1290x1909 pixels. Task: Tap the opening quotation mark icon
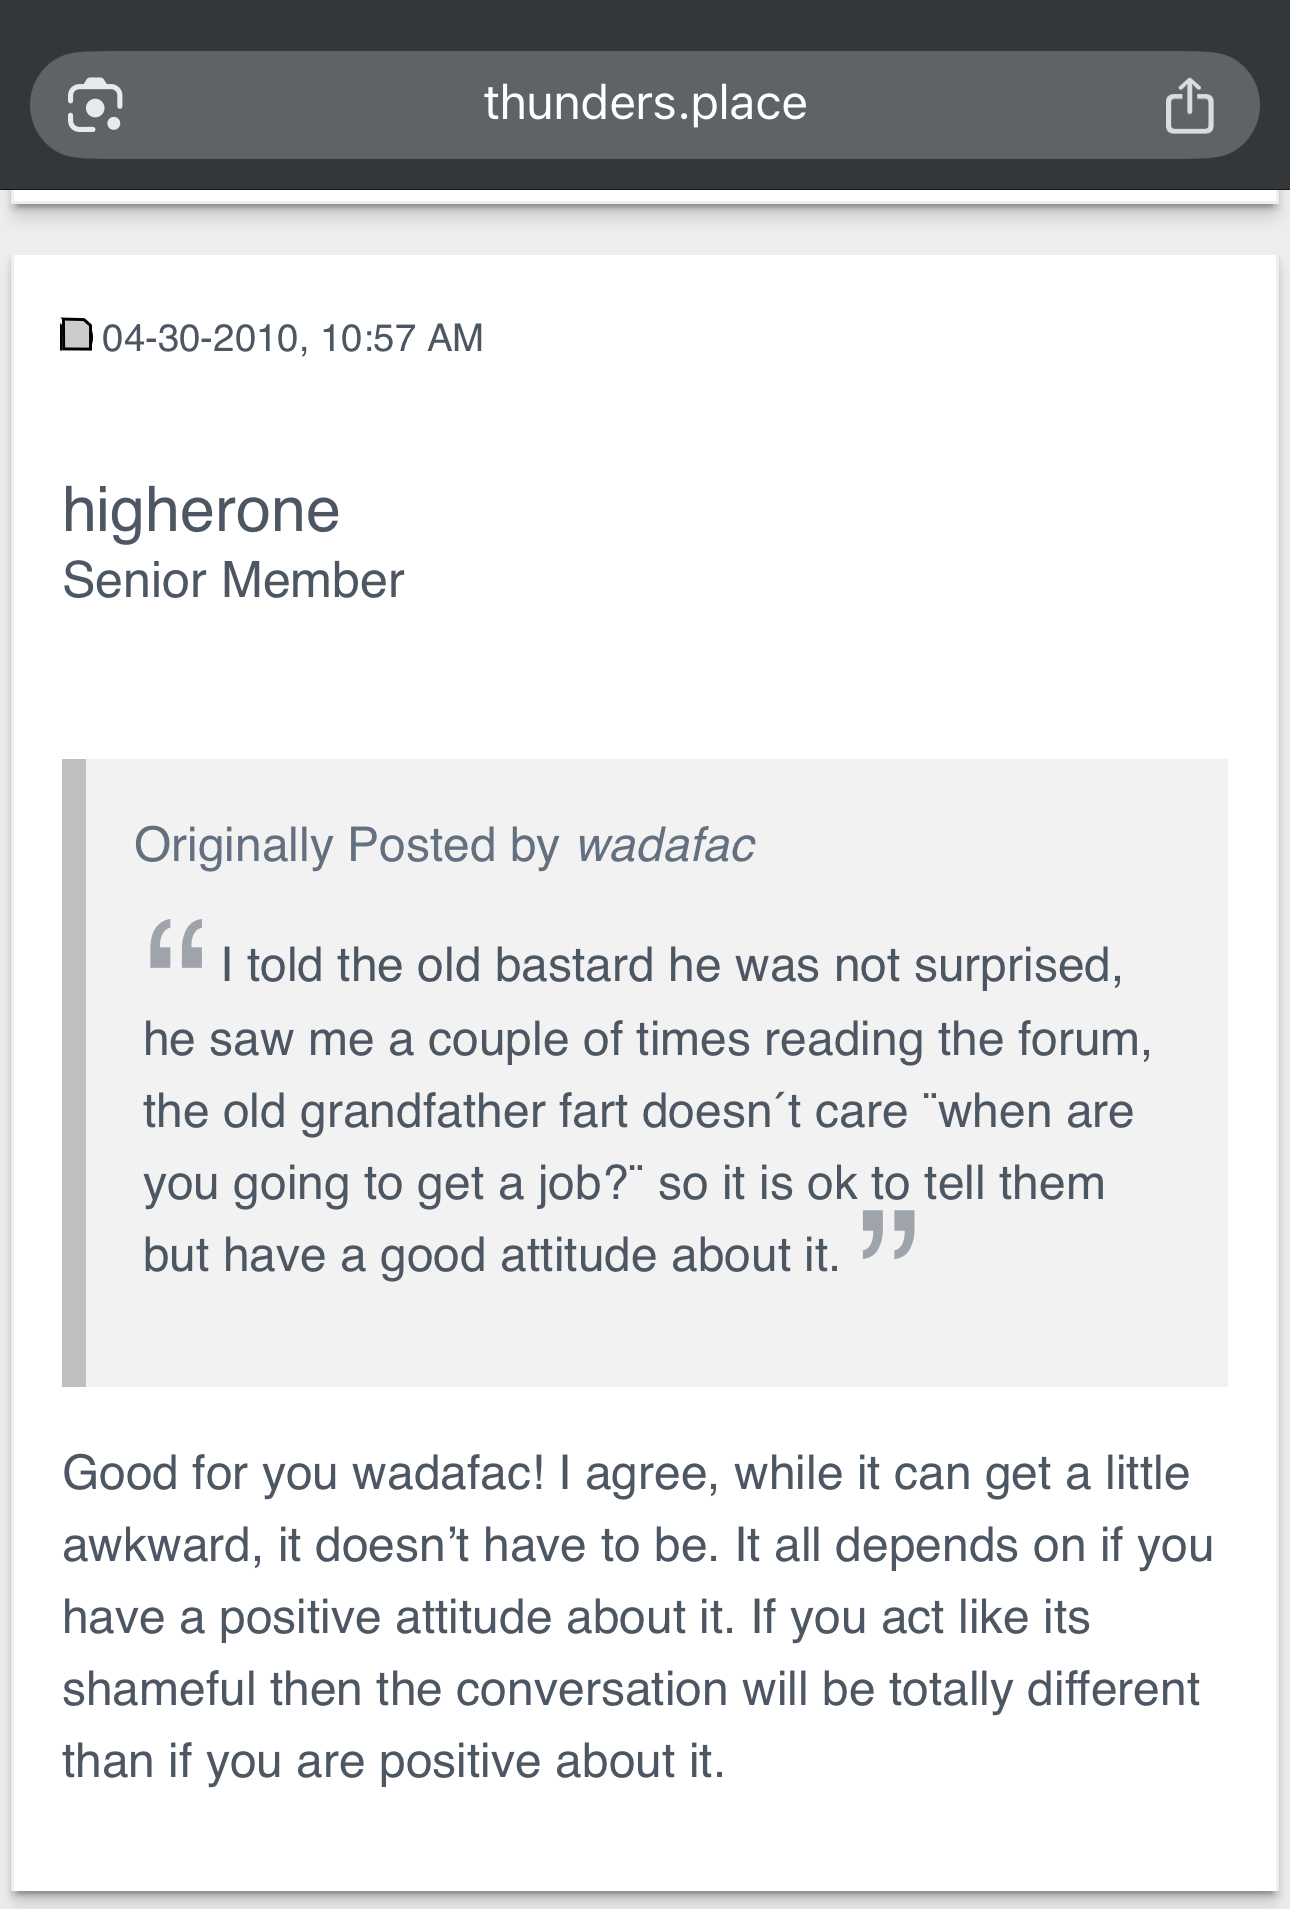pos(176,944)
